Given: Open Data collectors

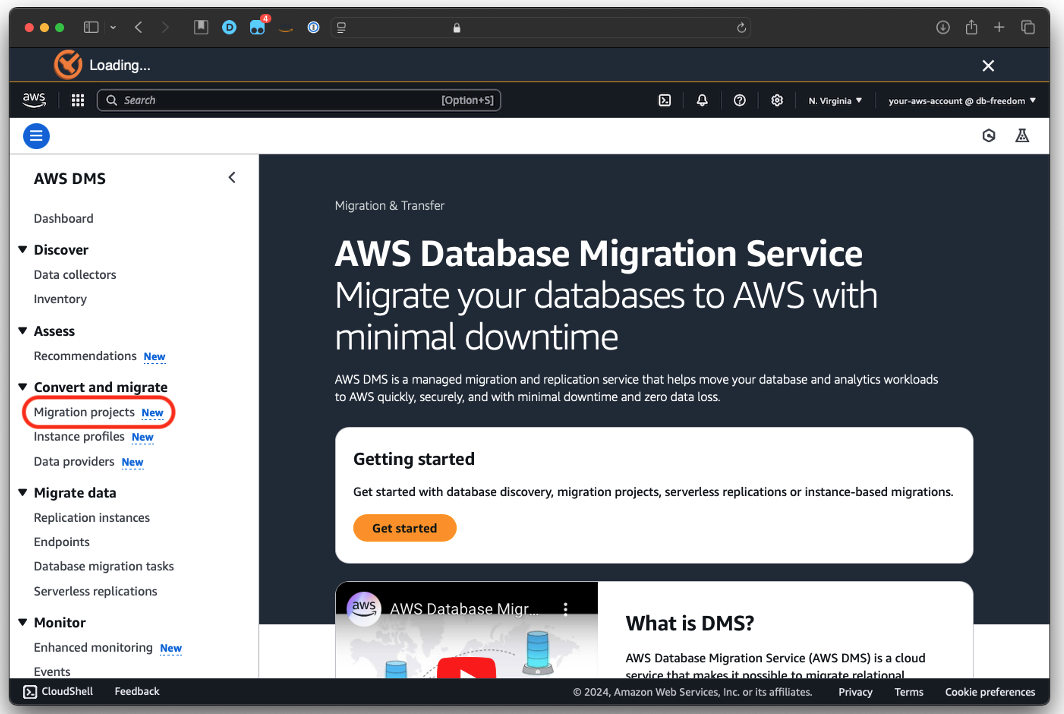Looking at the screenshot, I should [75, 275].
